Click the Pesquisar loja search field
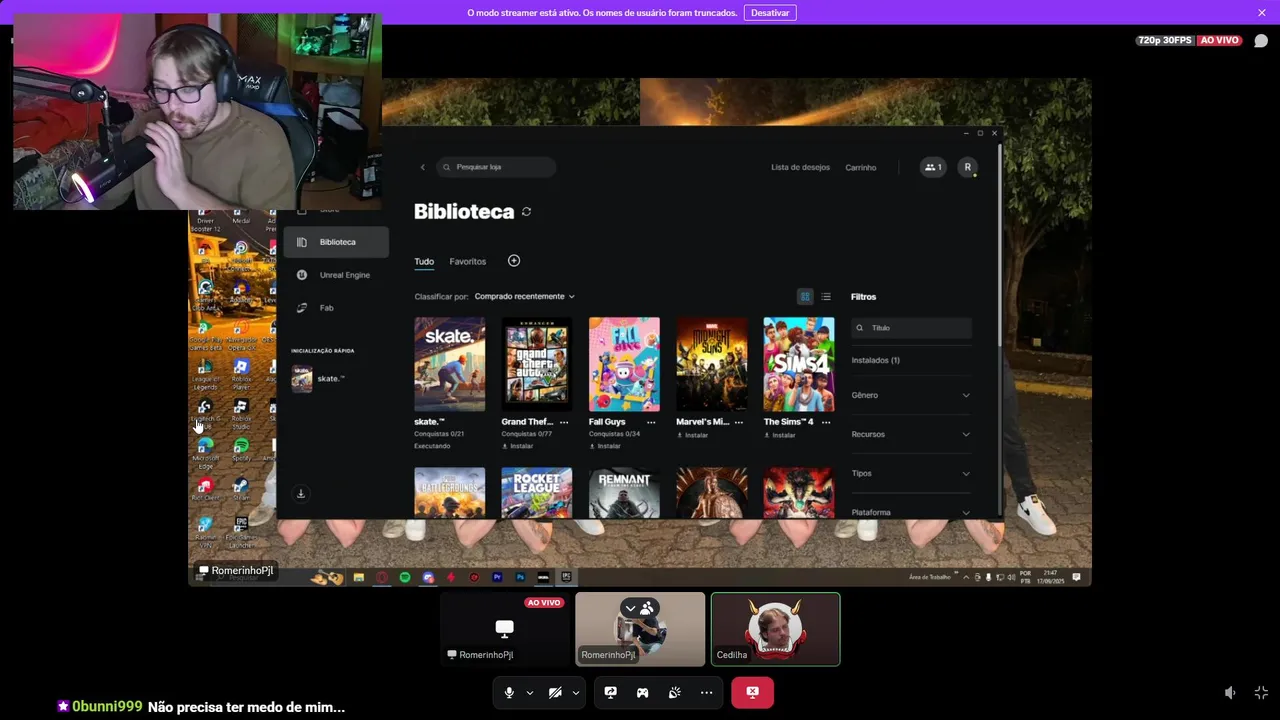The width and height of the screenshot is (1280, 720). coord(496,167)
